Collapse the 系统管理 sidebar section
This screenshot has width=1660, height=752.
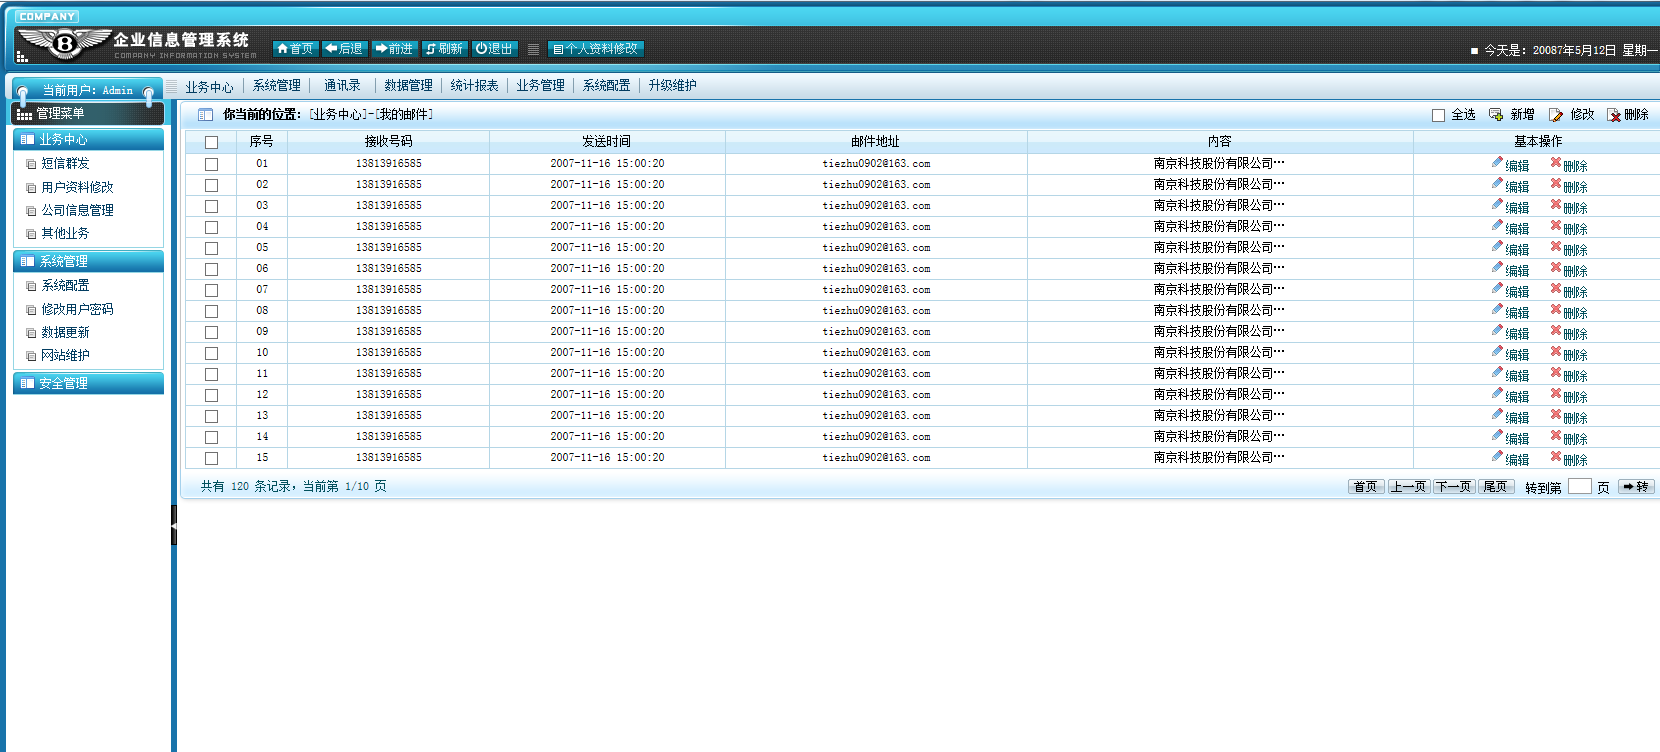click(x=88, y=262)
